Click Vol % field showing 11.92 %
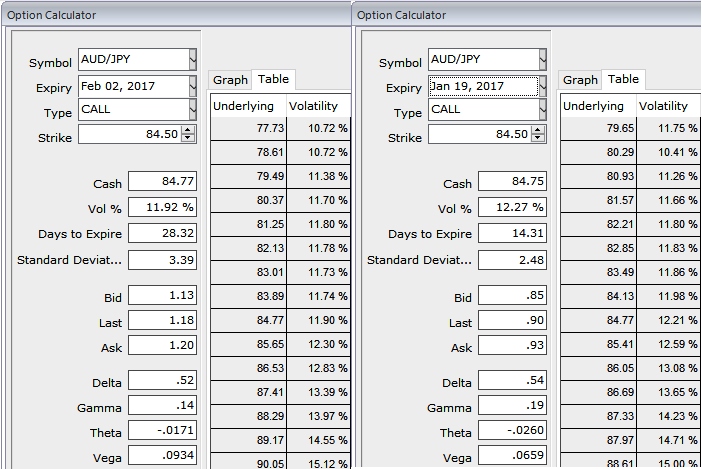This screenshot has height=469, width=702. (163, 207)
